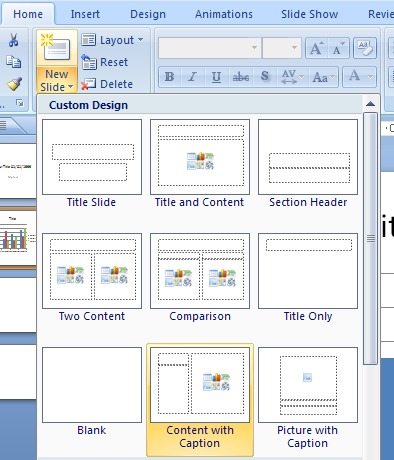Select the Format Painter brush icon
Screen dimensions: 394x460
click(14, 84)
